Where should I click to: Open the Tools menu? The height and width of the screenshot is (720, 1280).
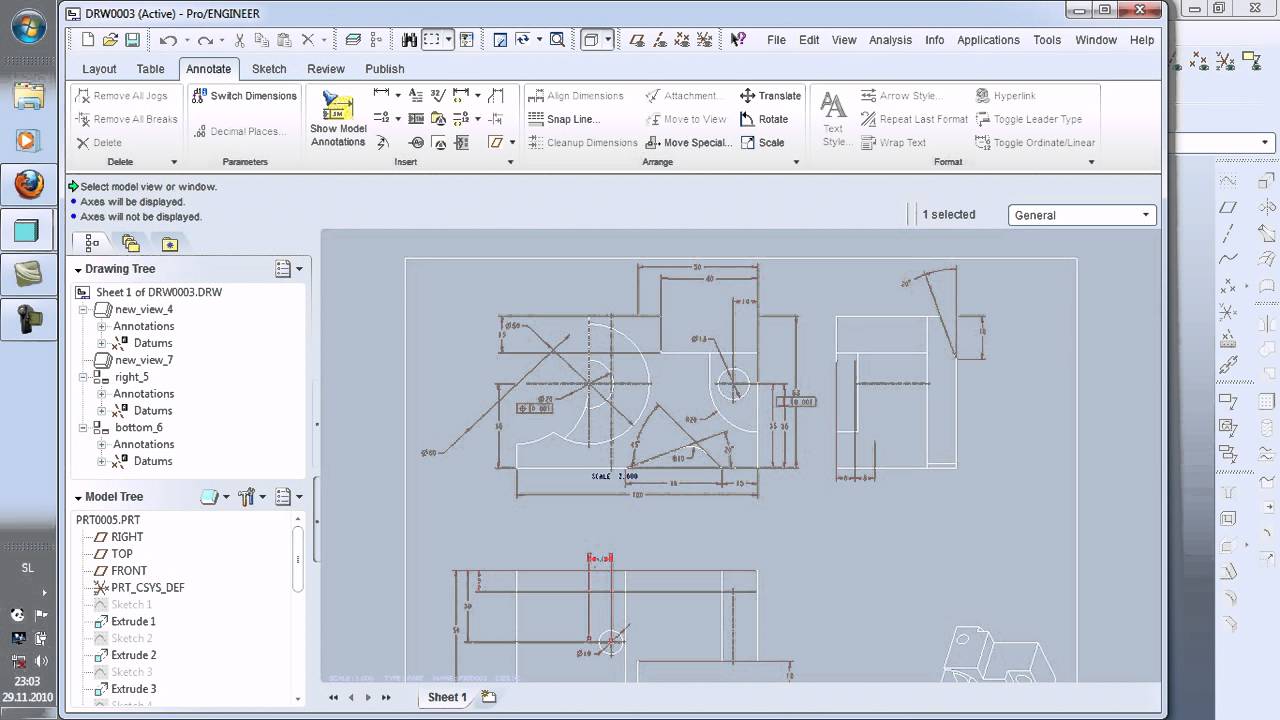point(1047,40)
